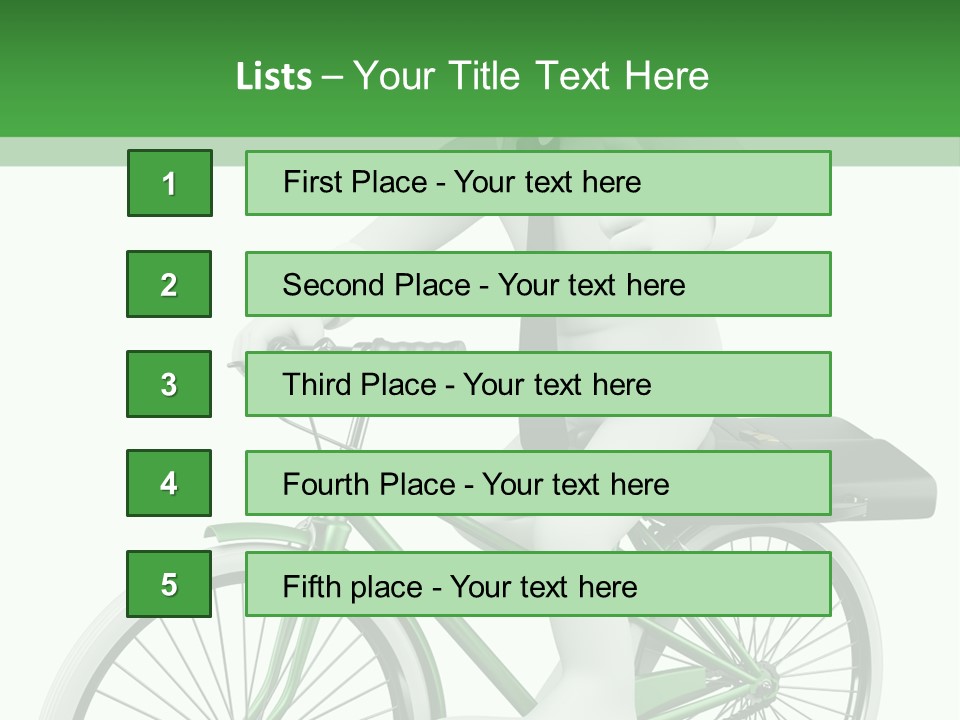Image resolution: width=960 pixels, height=720 pixels.
Task: Click "Your Title Text Here" title text
Action: (x=531, y=76)
